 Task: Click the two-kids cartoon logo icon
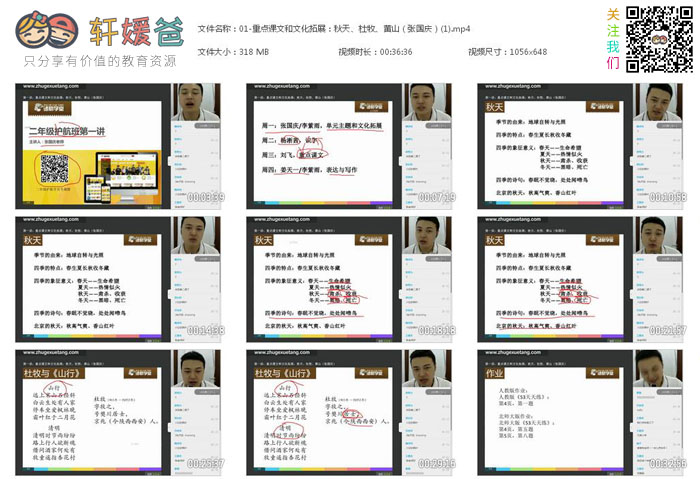47,30
